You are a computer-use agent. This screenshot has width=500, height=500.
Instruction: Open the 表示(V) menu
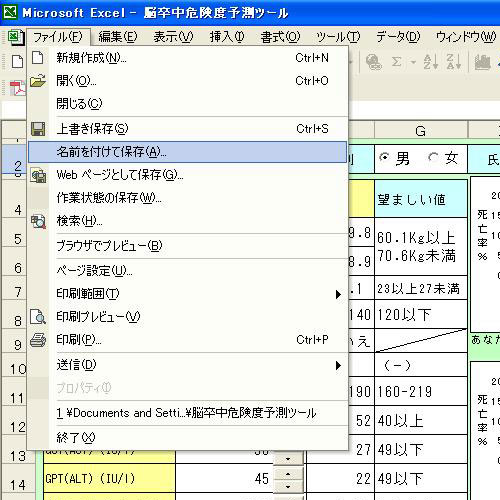click(173, 37)
